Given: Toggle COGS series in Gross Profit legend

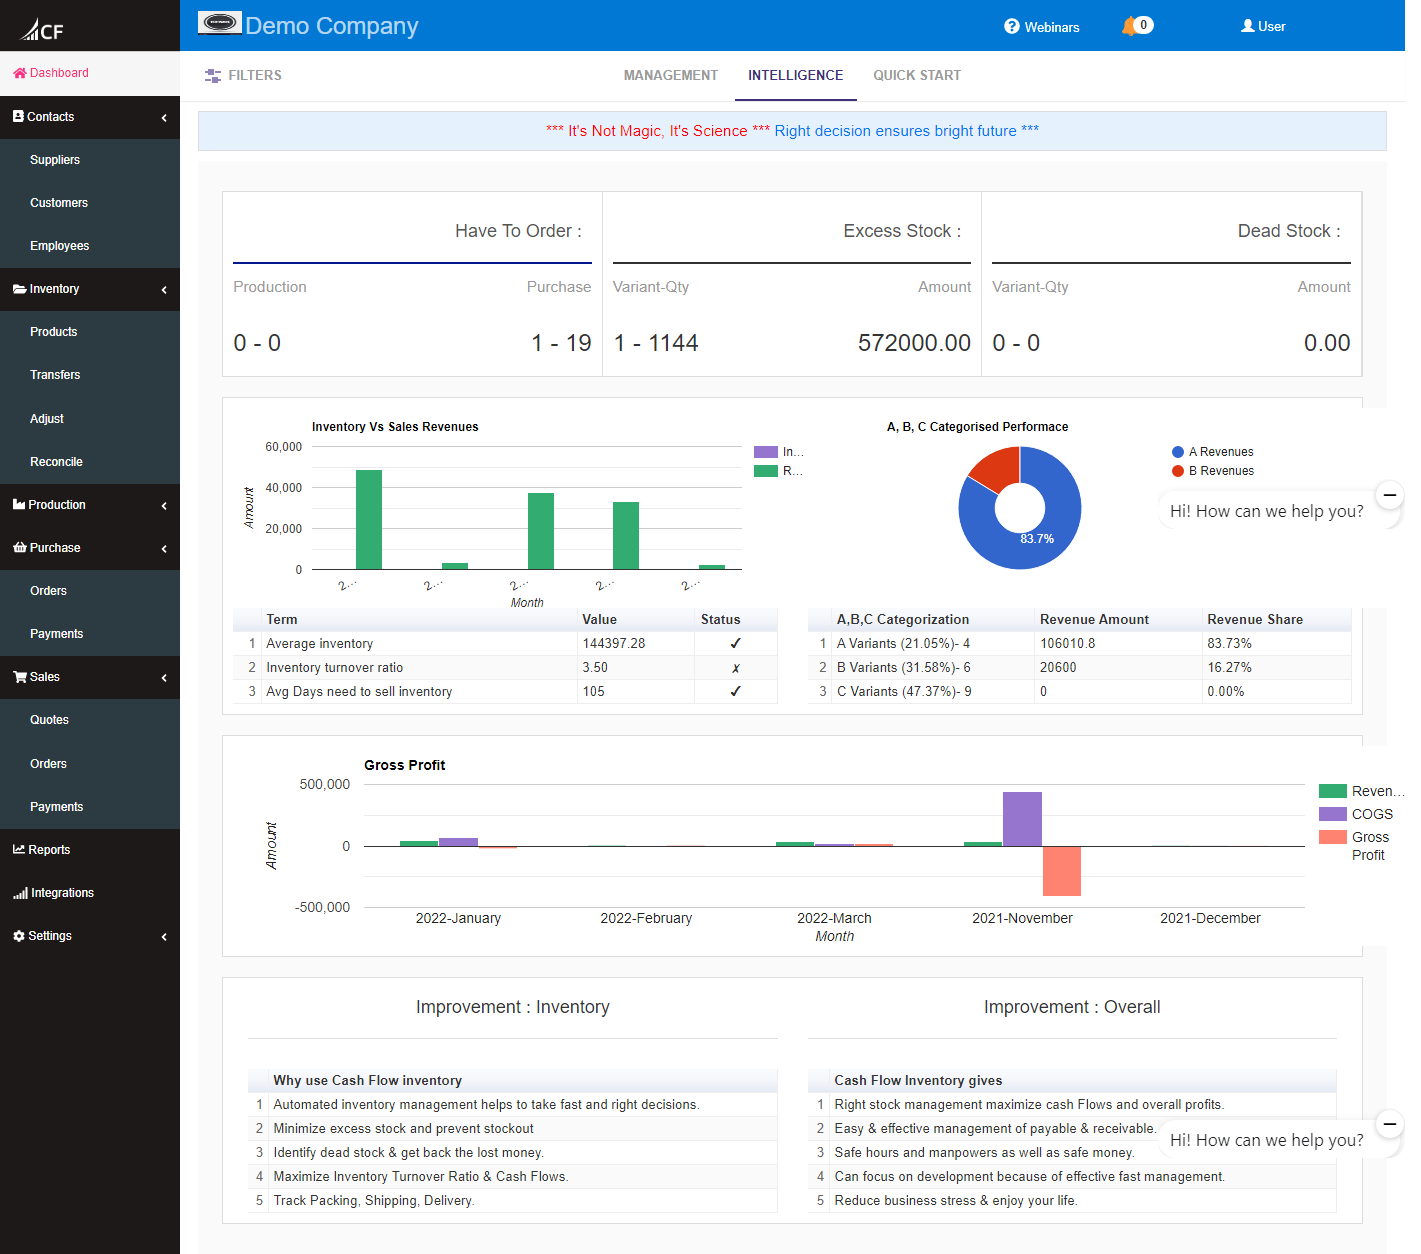Looking at the screenshot, I should tap(1370, 814).
